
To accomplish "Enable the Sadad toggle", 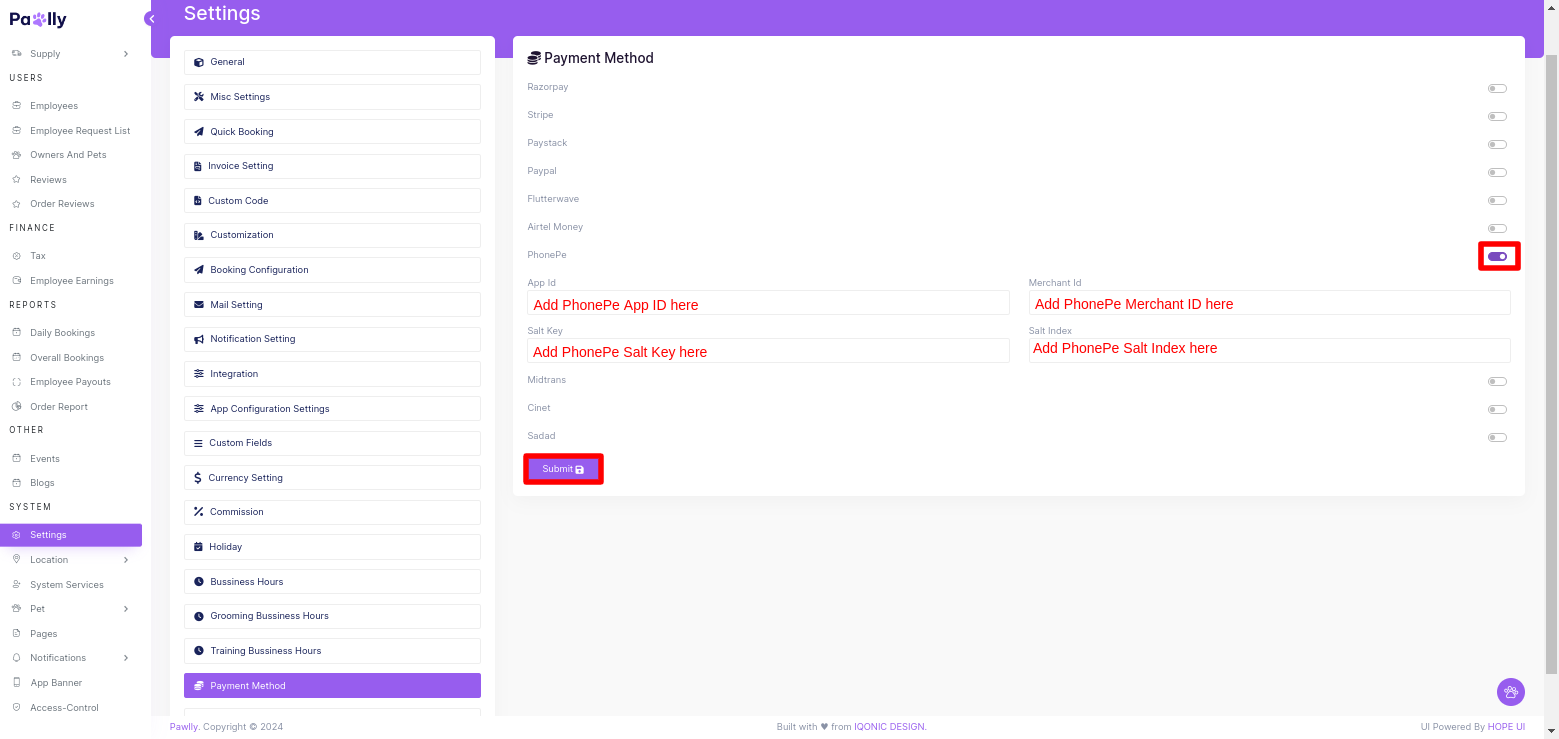I will [1497, 438].
